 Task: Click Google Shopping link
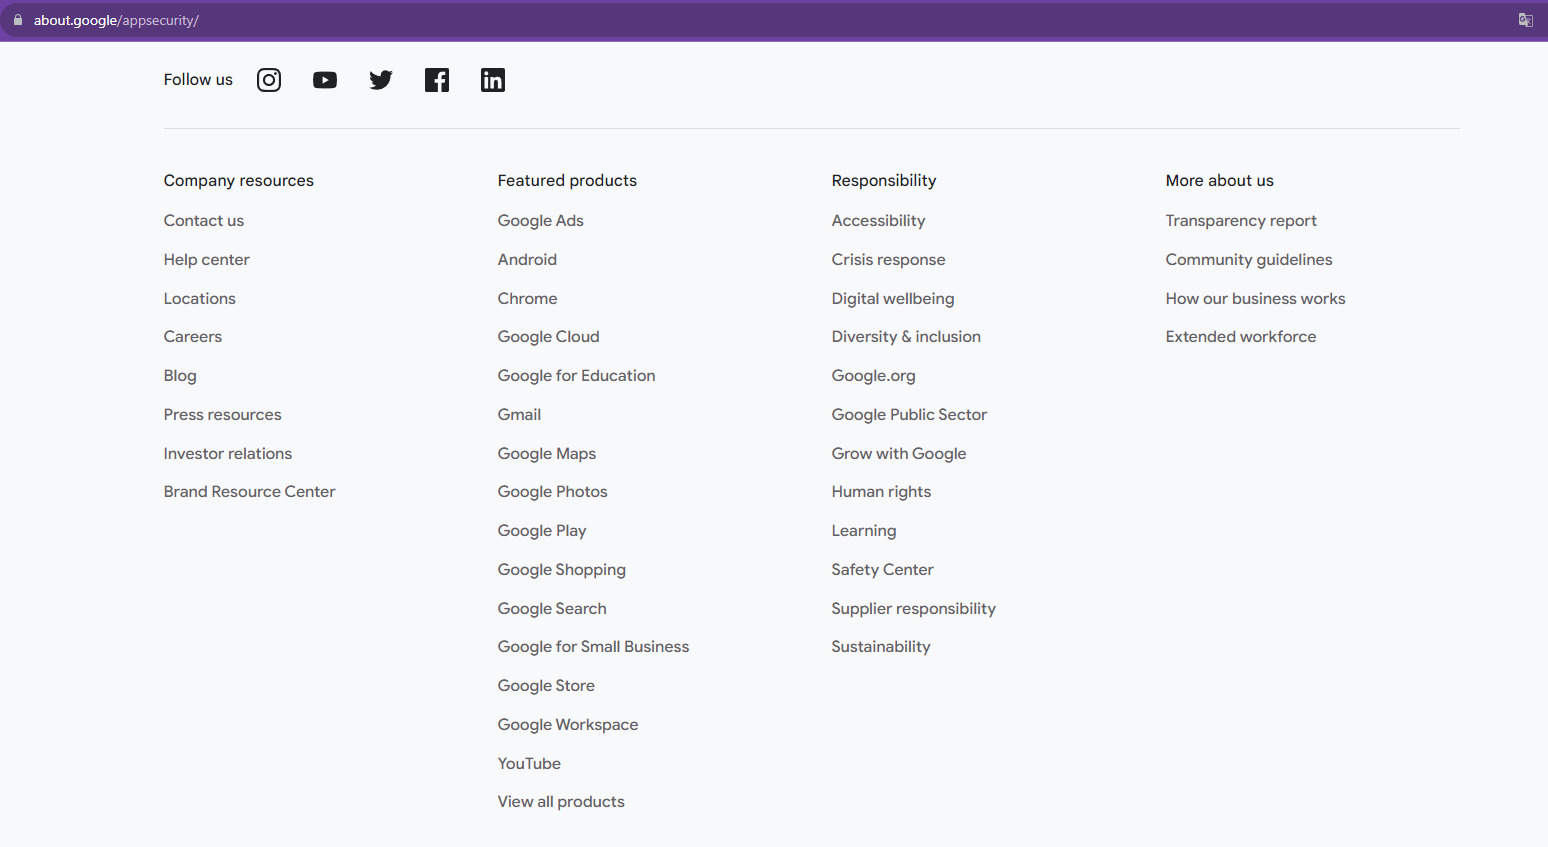pyautogui.click(x=562, y=570)
